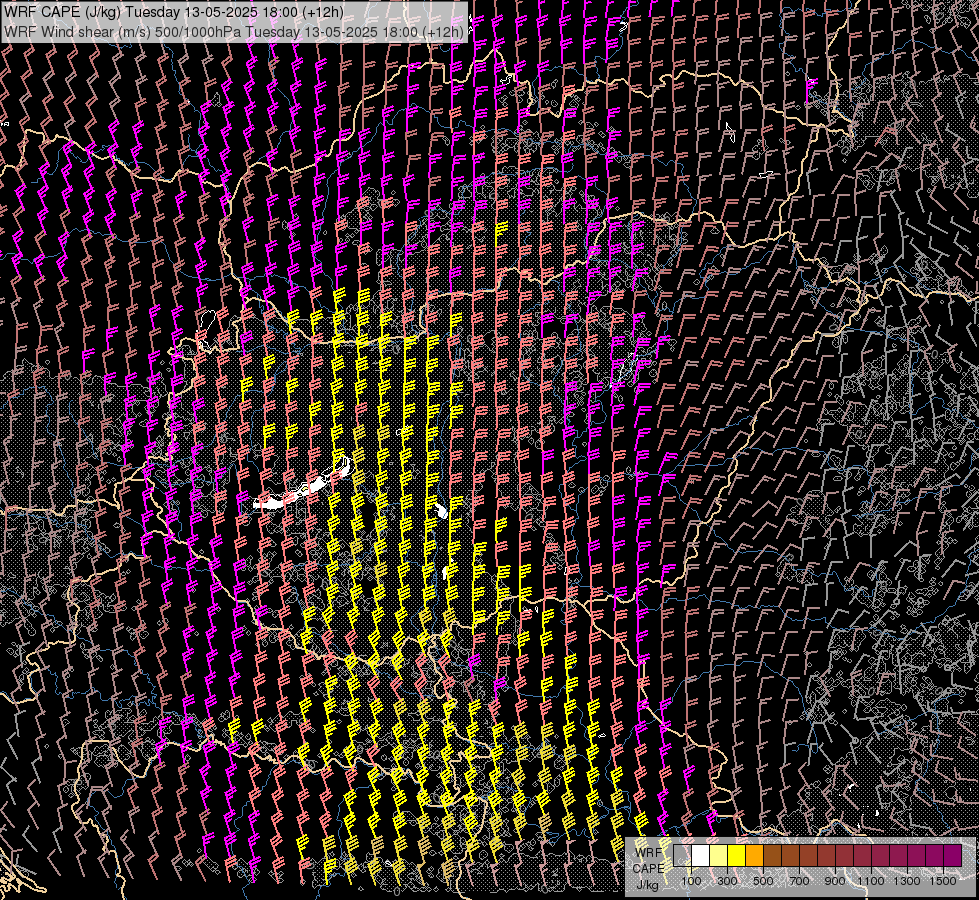Select the pale yellow 200–300 legend swatch
979x900 pixels.
point(719,856)
